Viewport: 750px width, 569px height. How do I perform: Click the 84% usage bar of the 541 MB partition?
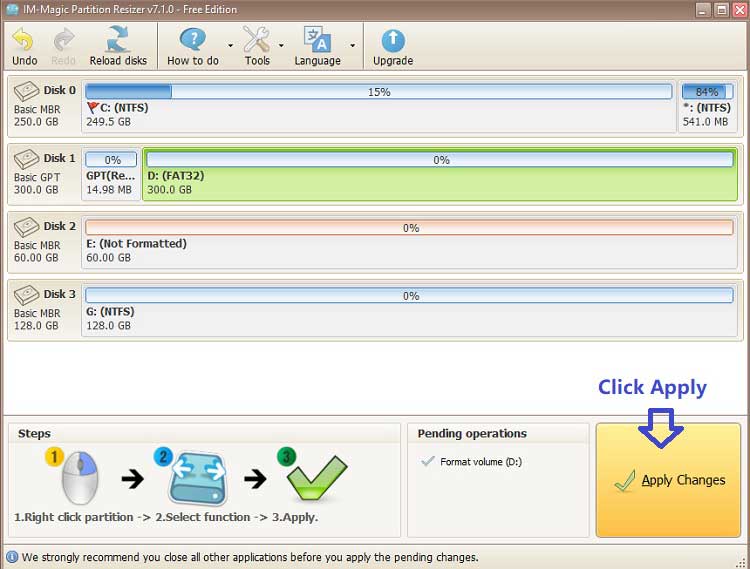(x=707, y=92)
